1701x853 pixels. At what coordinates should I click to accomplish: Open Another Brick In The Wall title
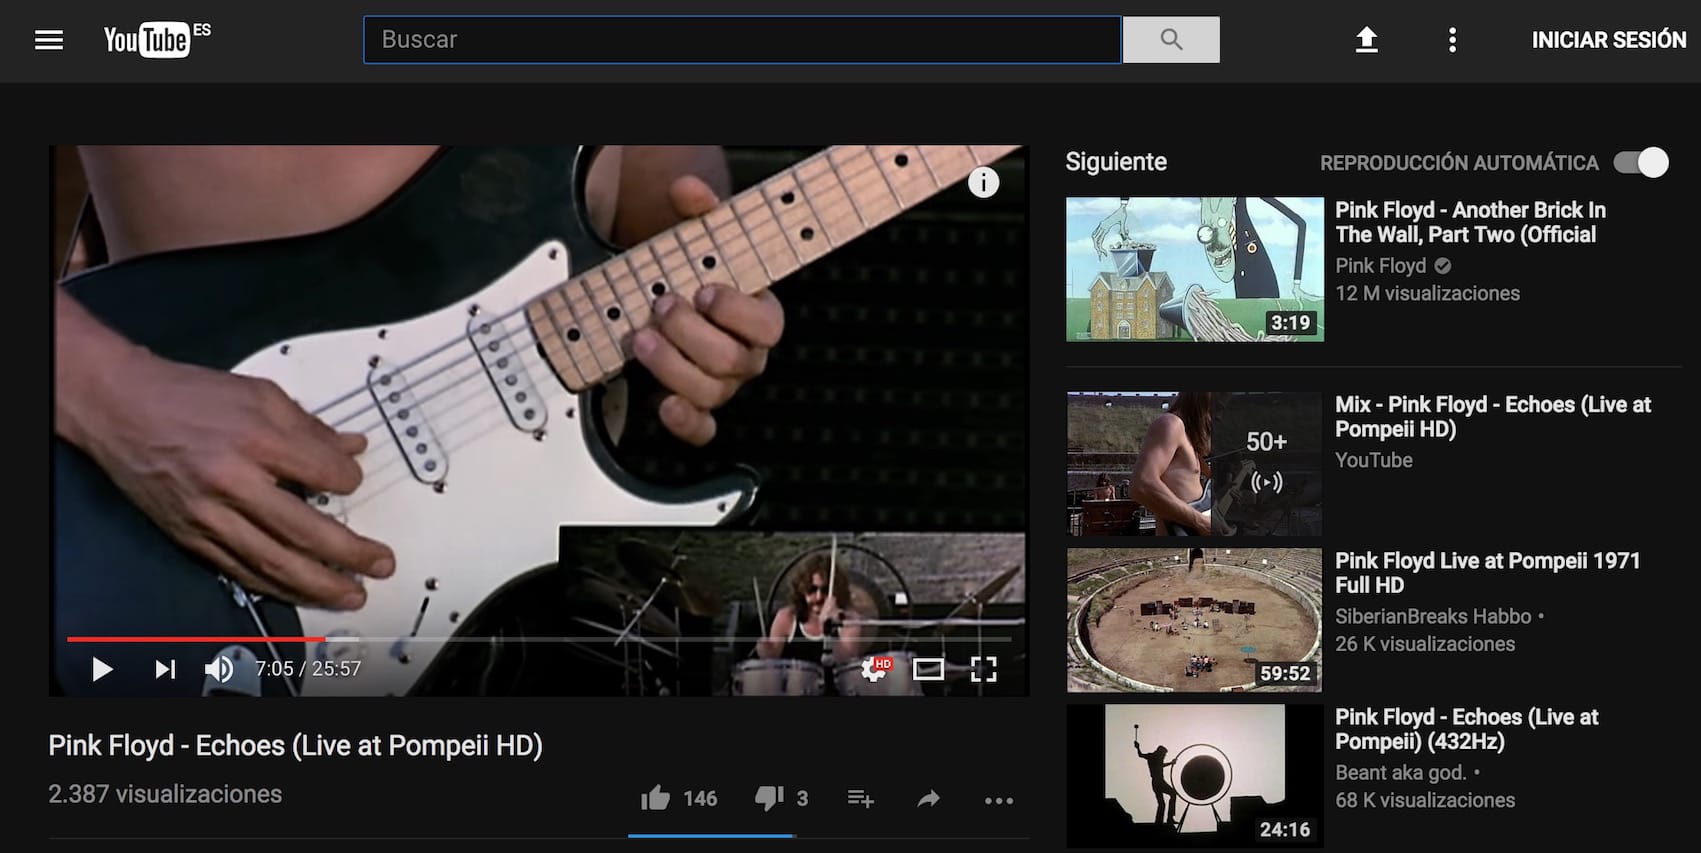(x=1470, y=222)
